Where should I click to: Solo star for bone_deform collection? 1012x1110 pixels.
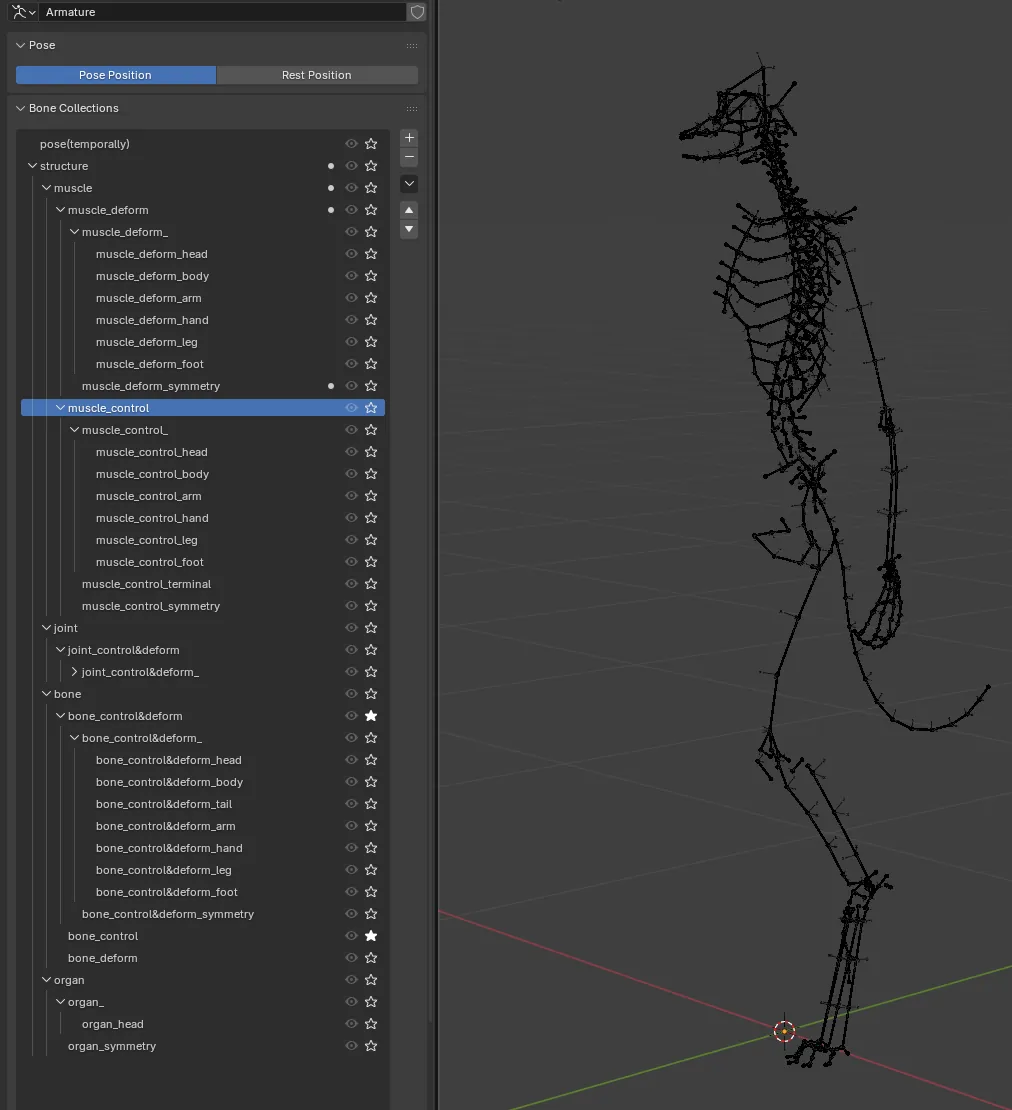point(371,958)
